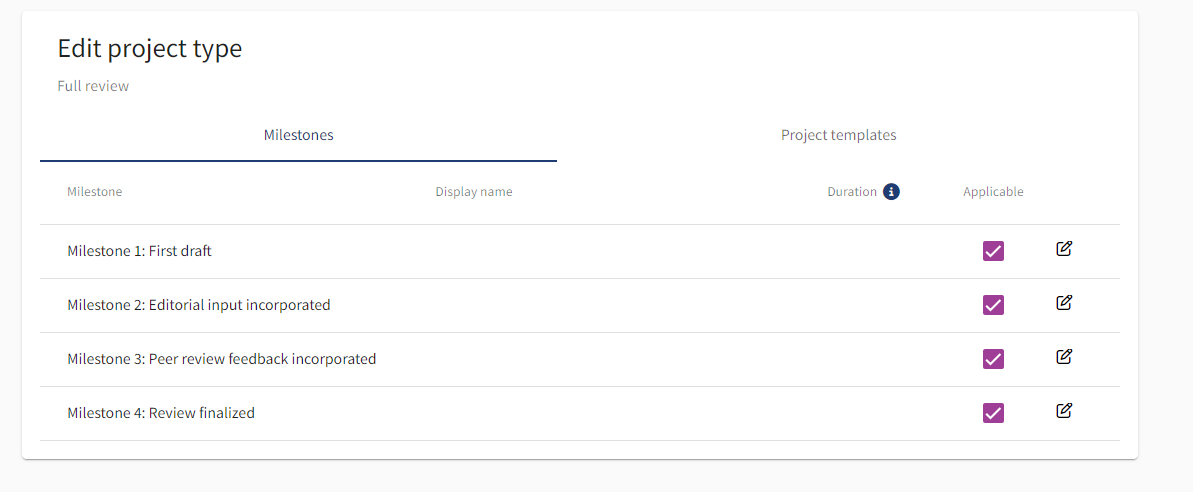Disable Applicable for Milestone 3
The width and height of the screenshot is (1193, 492).
[993, 359]
